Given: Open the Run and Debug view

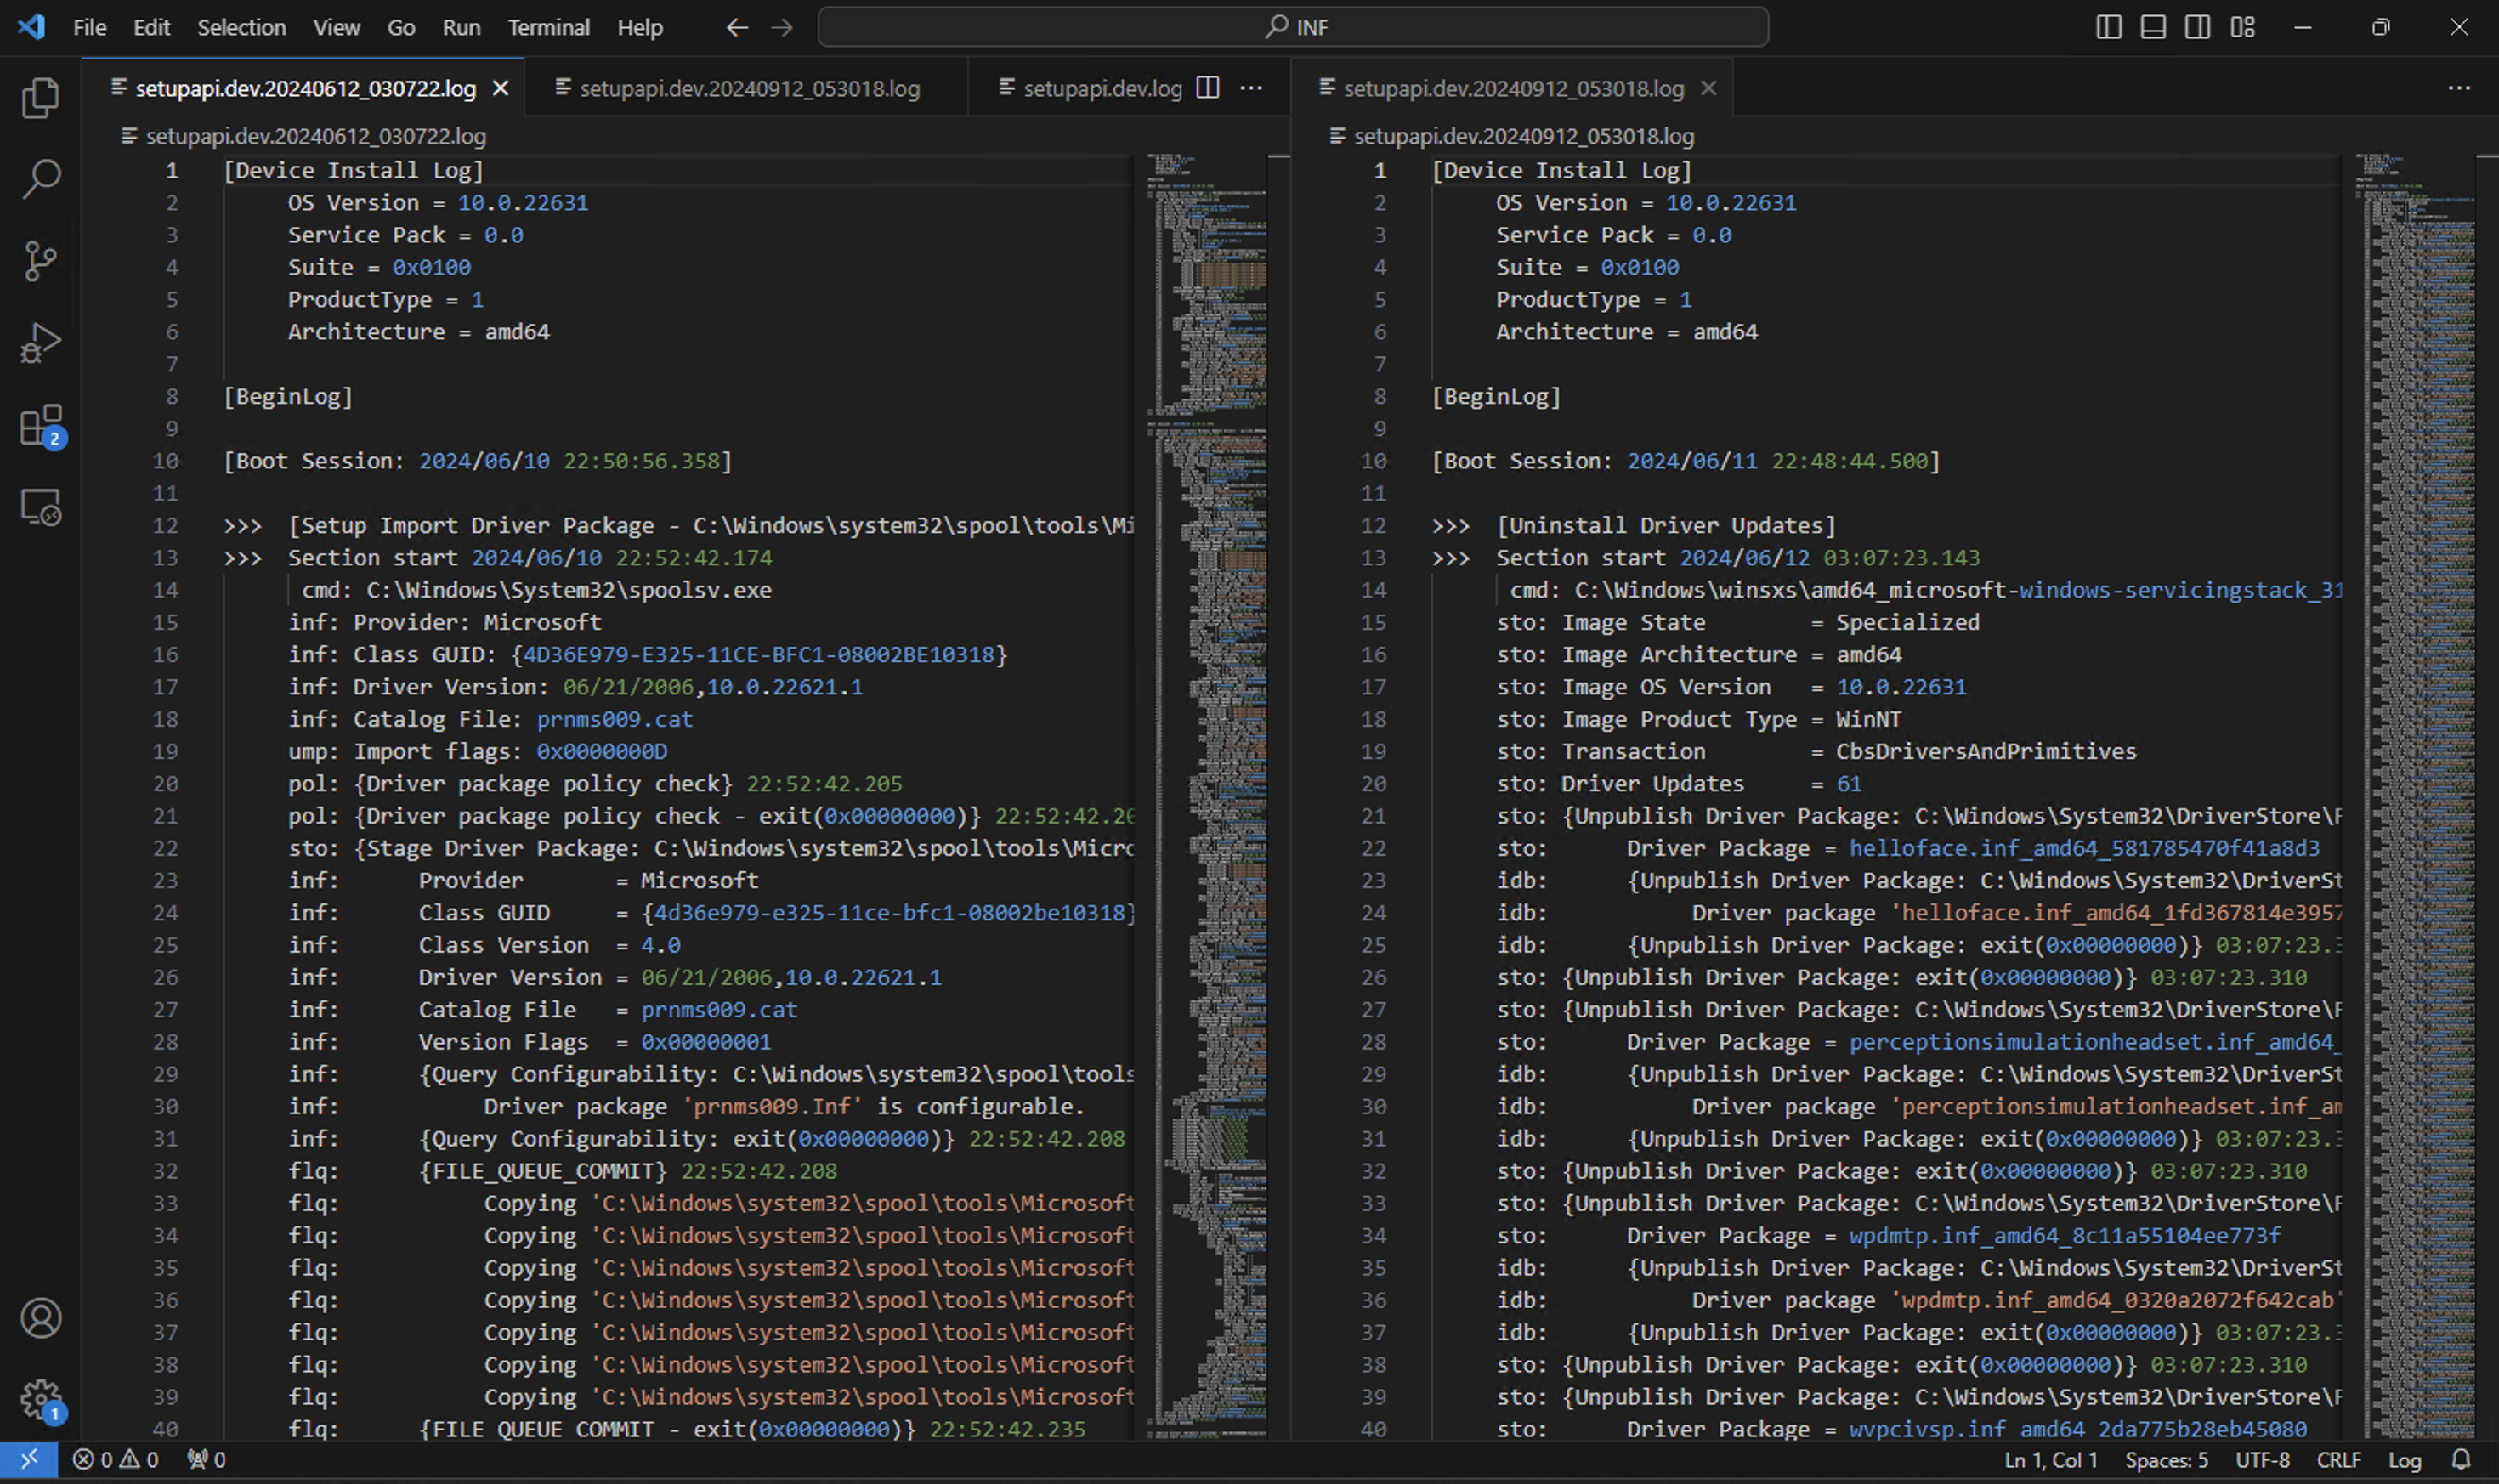Looking at the screenshot, I should point(40,344).
